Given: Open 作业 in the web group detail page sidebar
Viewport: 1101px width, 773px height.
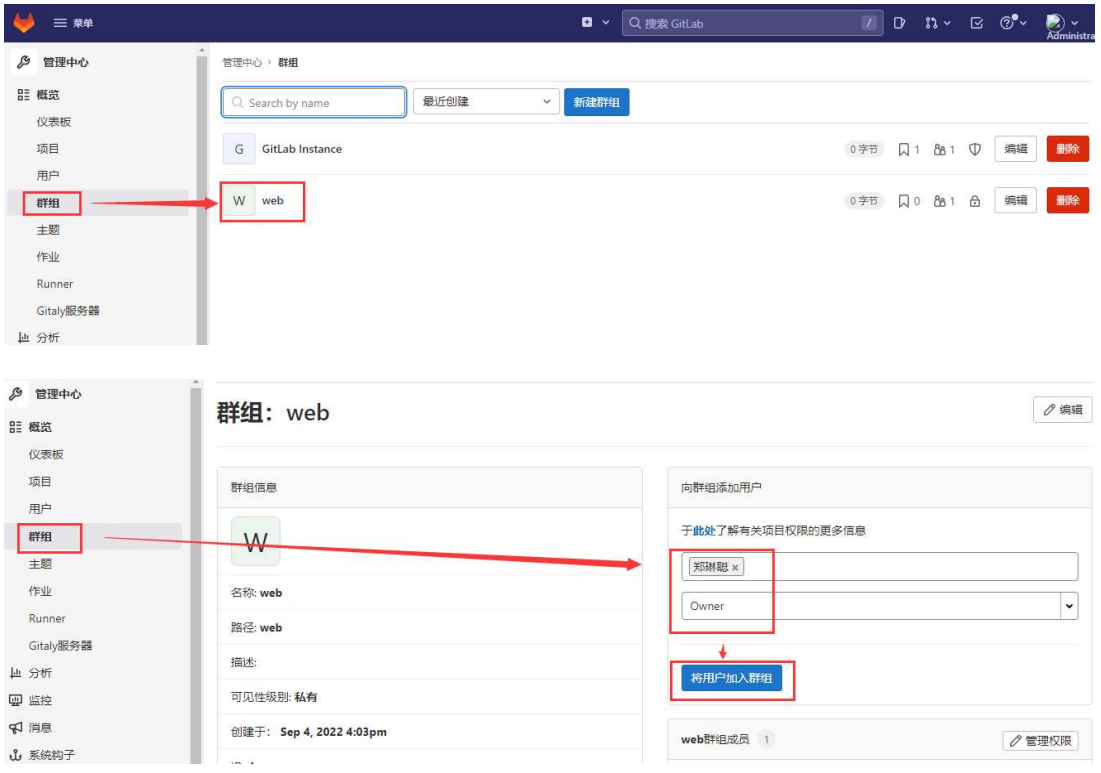Looking at the screenshot, I should point(40,591).
